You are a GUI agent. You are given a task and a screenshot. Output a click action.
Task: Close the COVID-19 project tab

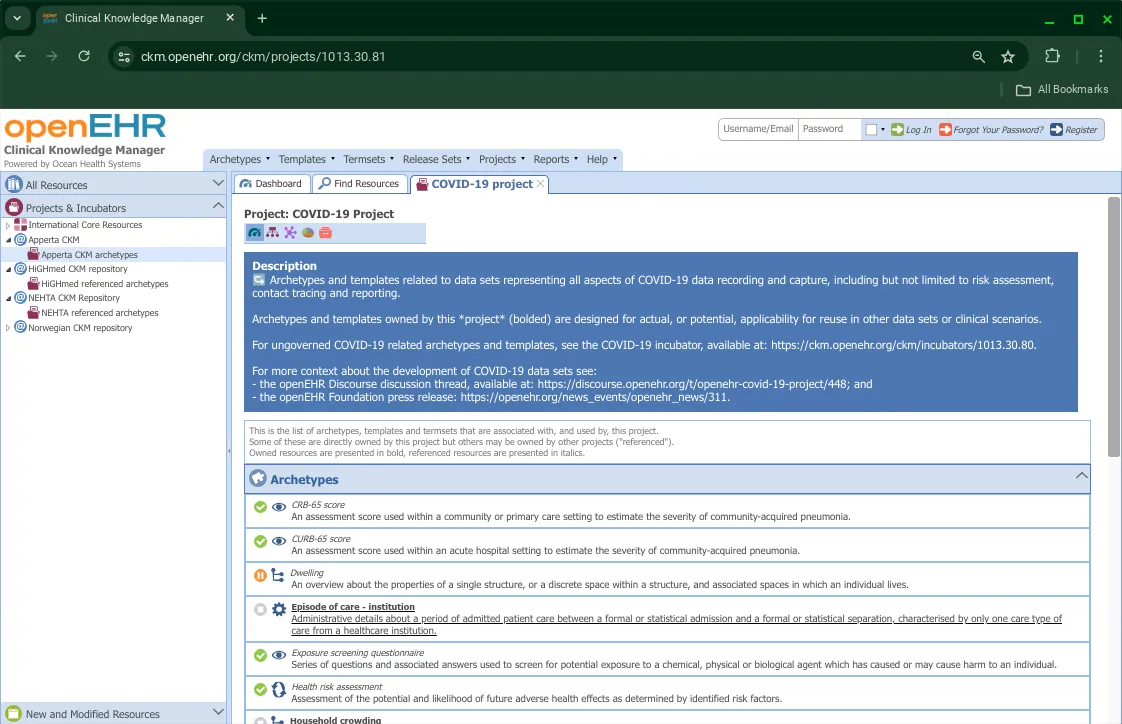[541, 184]
